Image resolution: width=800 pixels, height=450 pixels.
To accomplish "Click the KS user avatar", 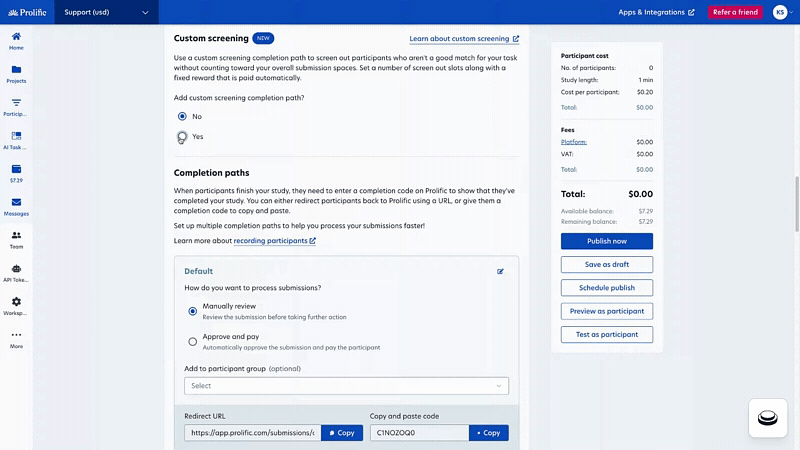I will (780, 12).
